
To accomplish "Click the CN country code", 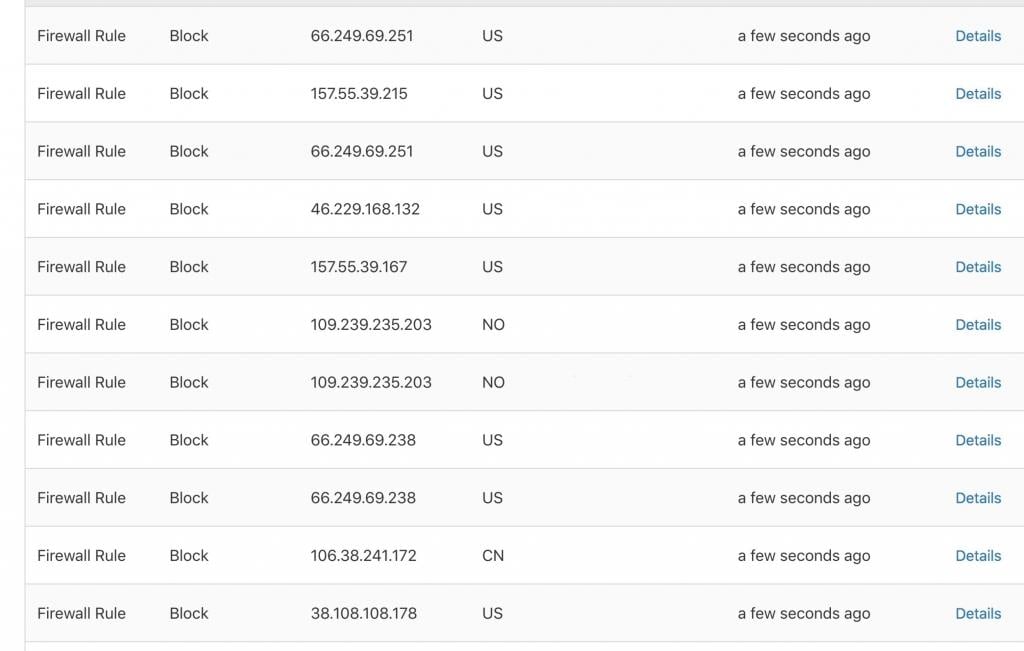I will [492, 556].
